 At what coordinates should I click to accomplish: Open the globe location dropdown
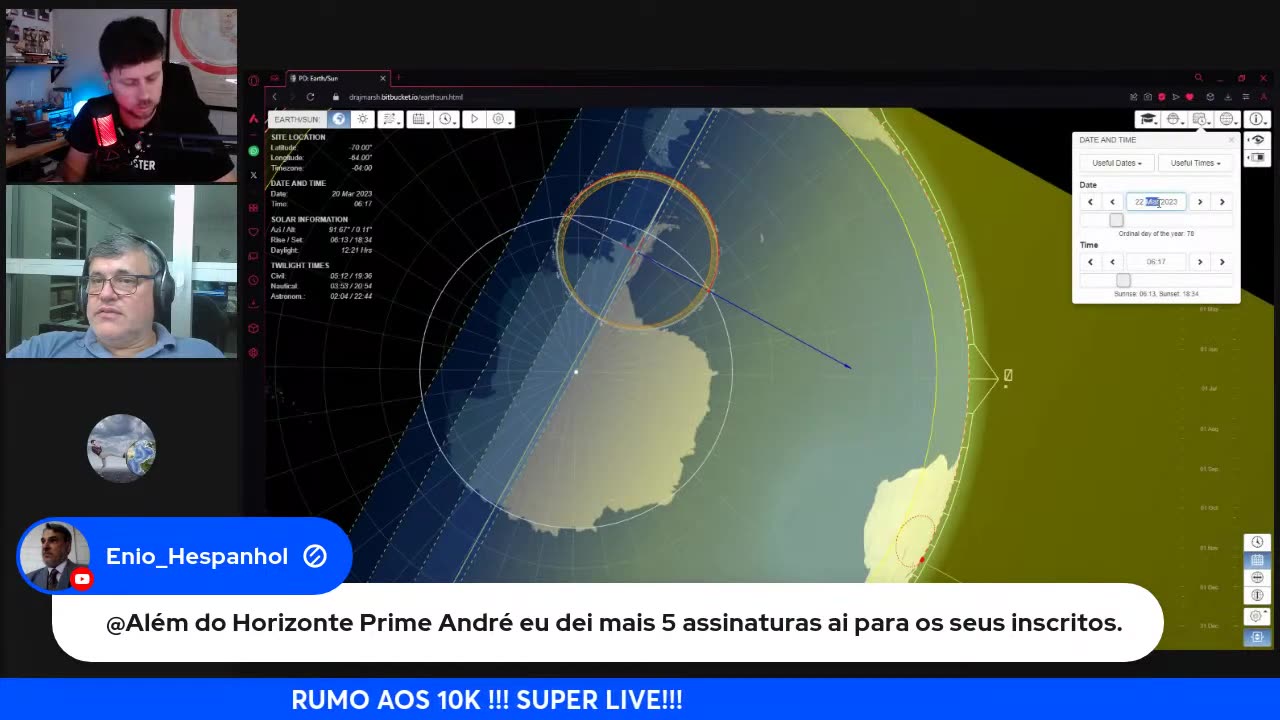(x=1174, y=119)
